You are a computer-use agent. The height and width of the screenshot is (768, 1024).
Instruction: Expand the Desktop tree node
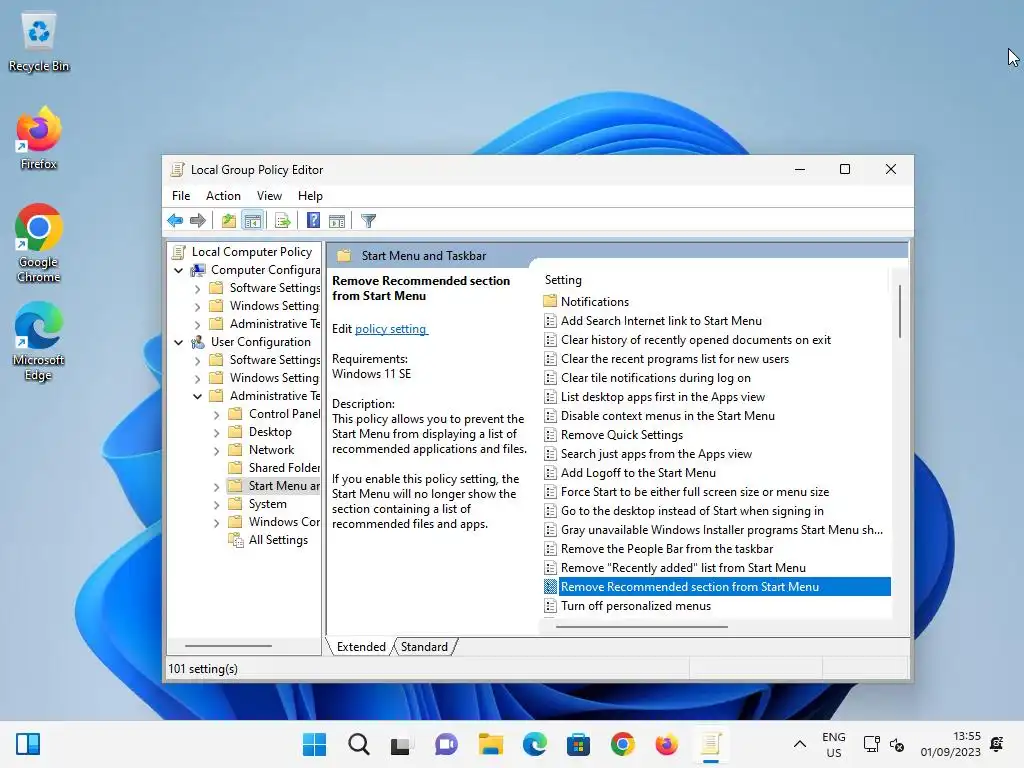[x=216, y=432]
